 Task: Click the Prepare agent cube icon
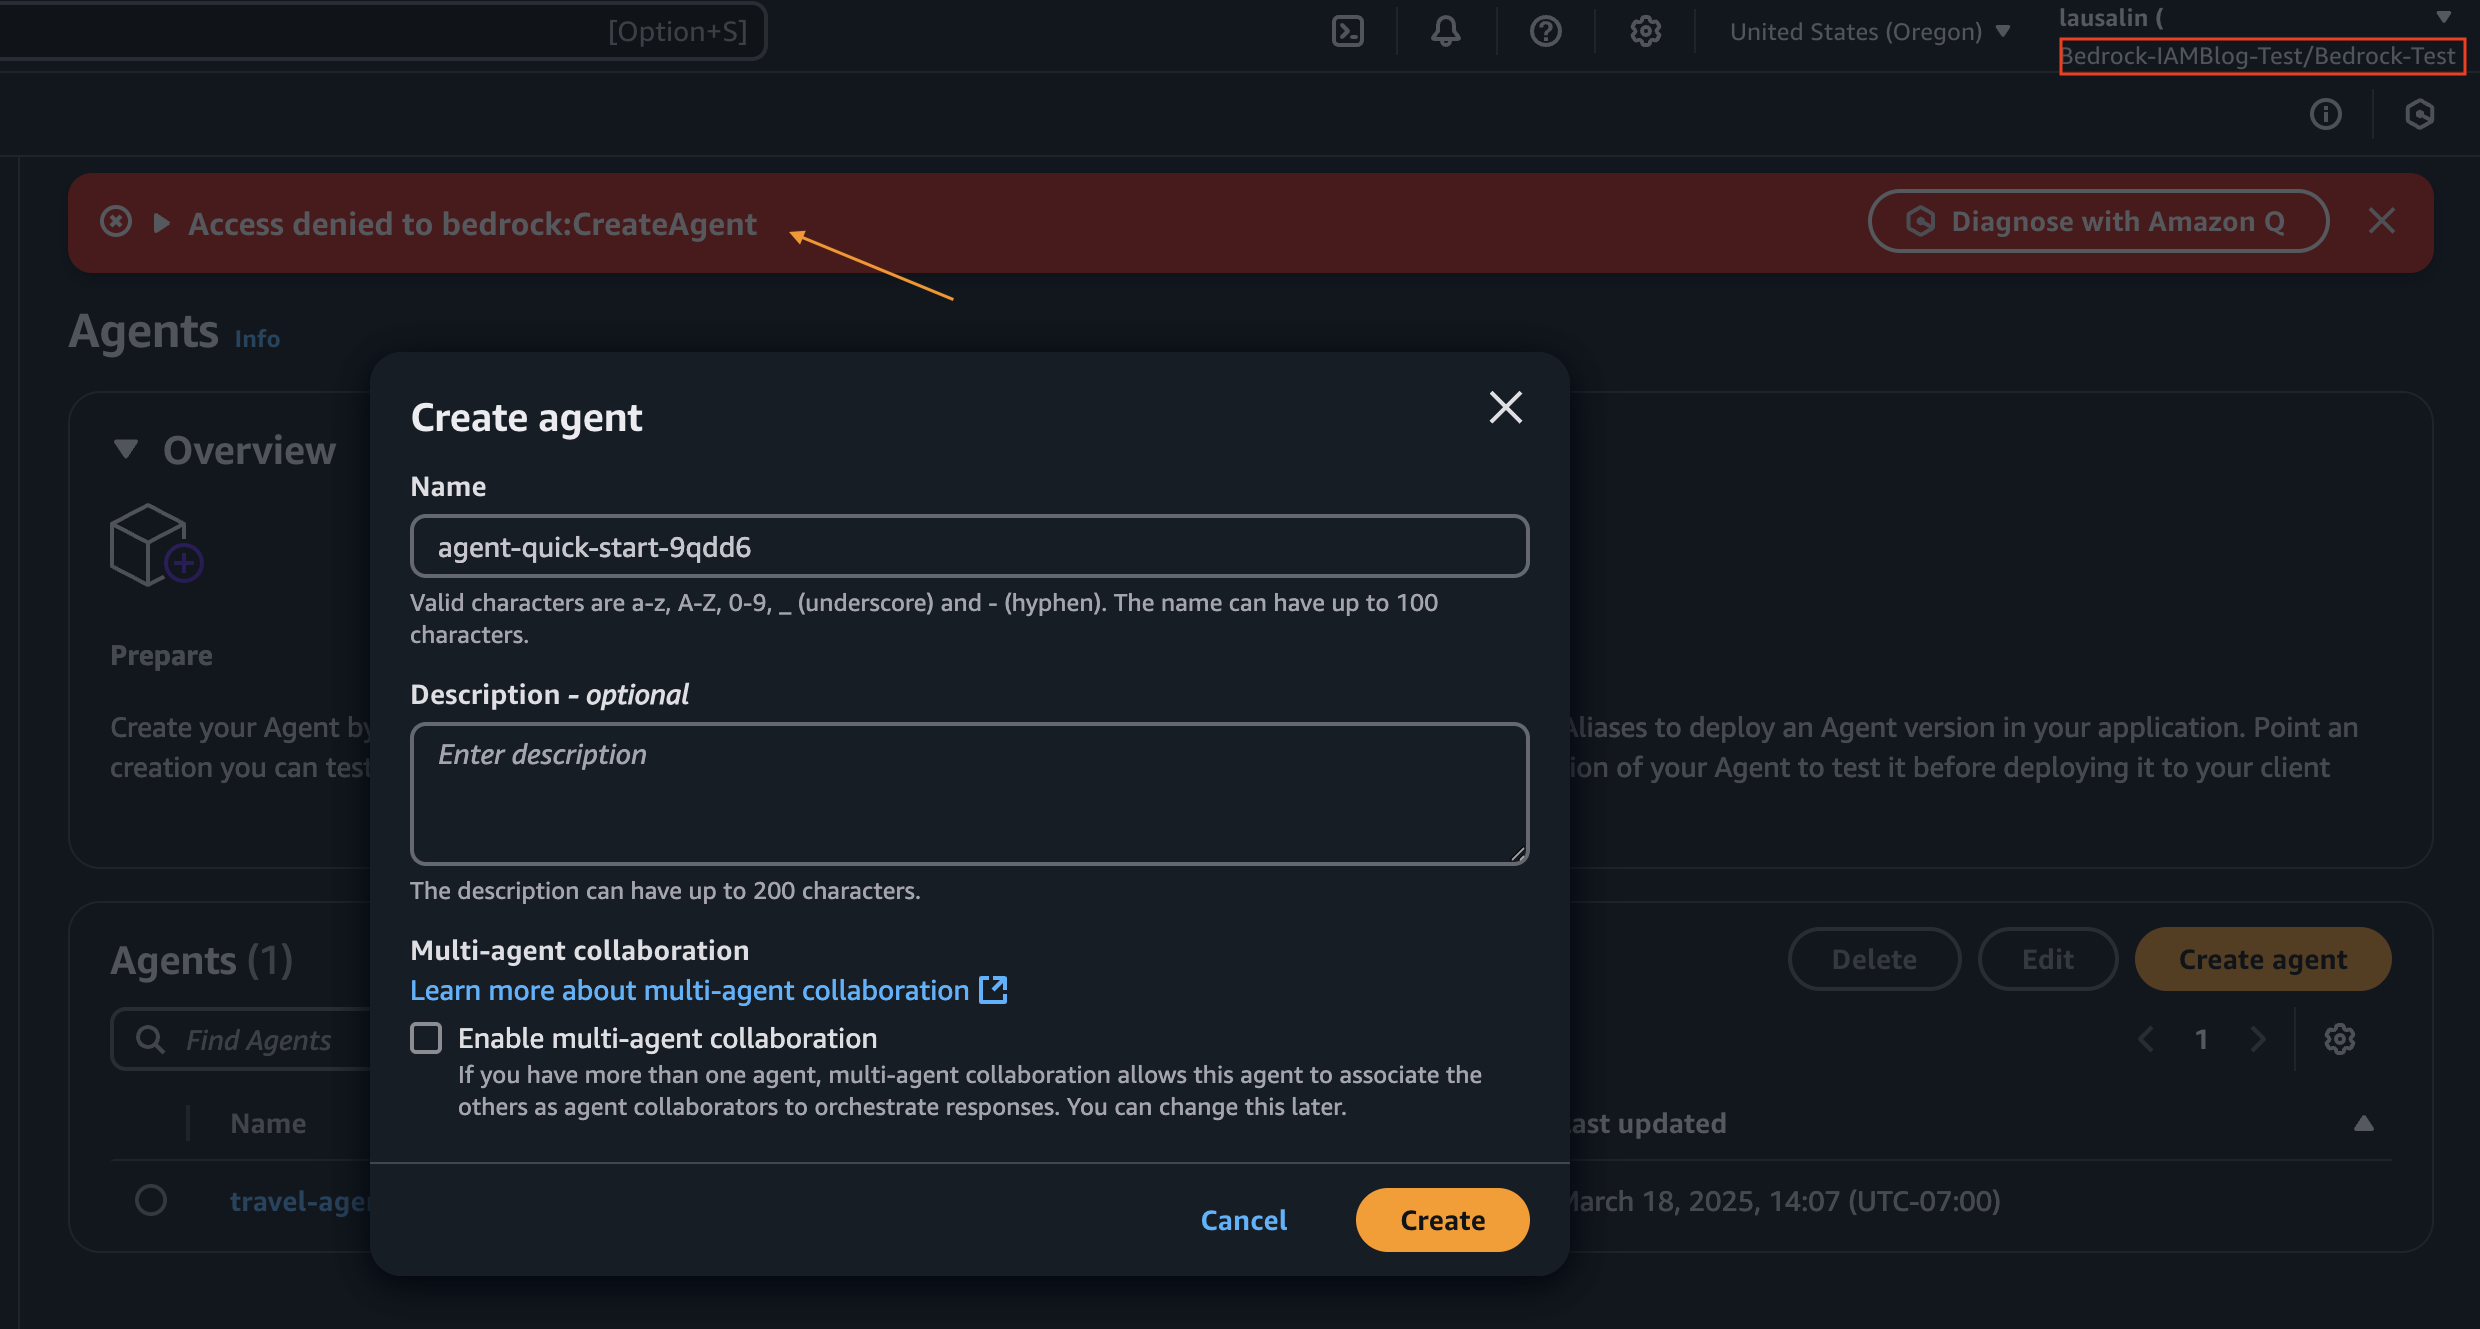[x=156, y=546]
